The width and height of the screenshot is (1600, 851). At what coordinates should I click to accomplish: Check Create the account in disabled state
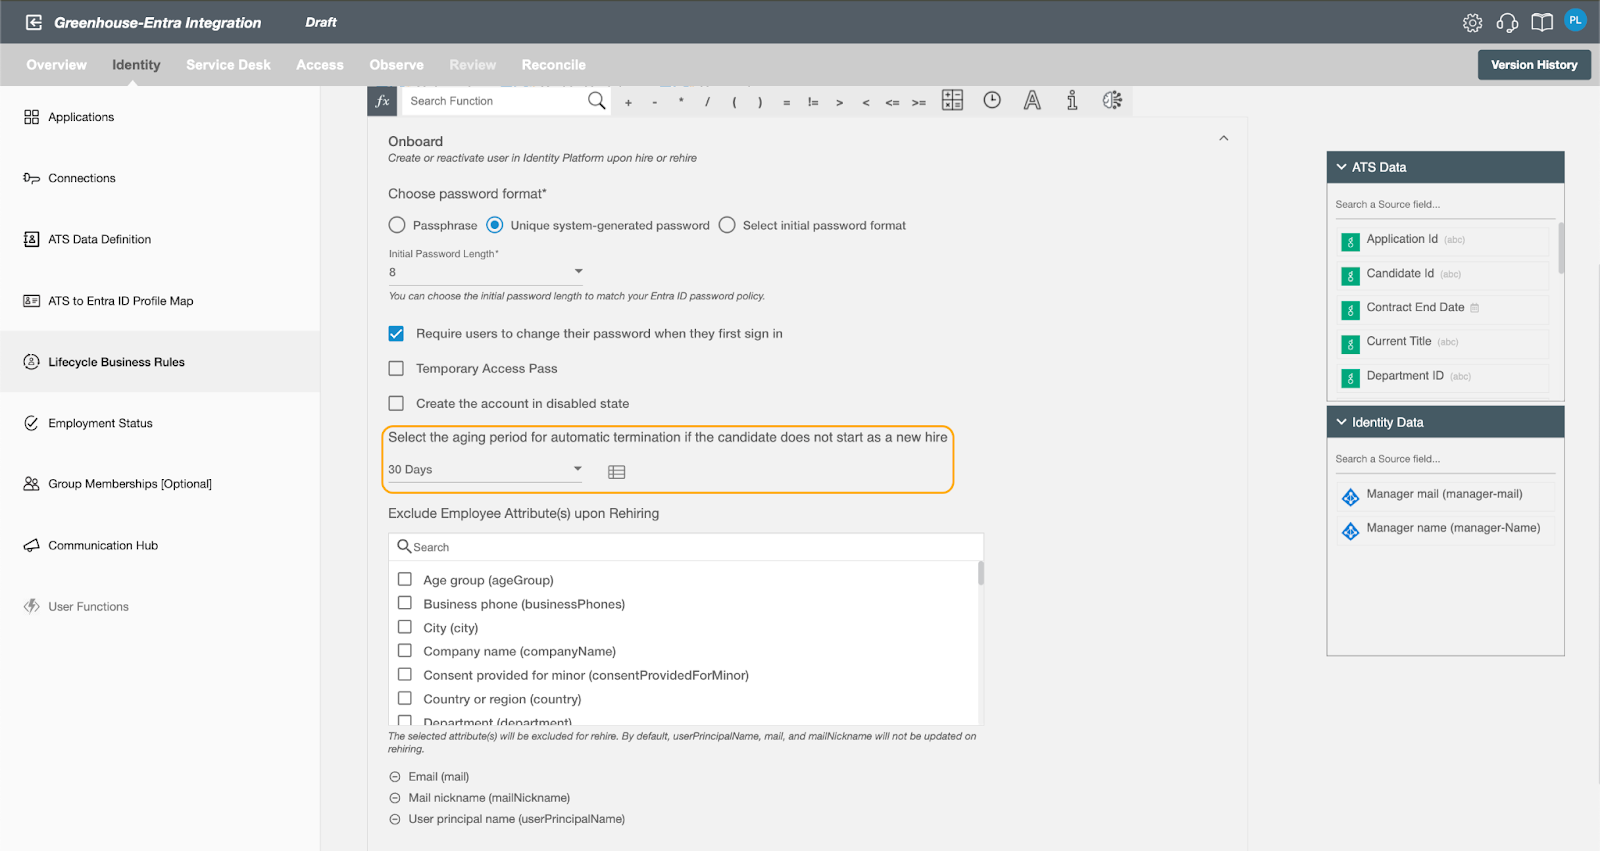coord(396,403)
